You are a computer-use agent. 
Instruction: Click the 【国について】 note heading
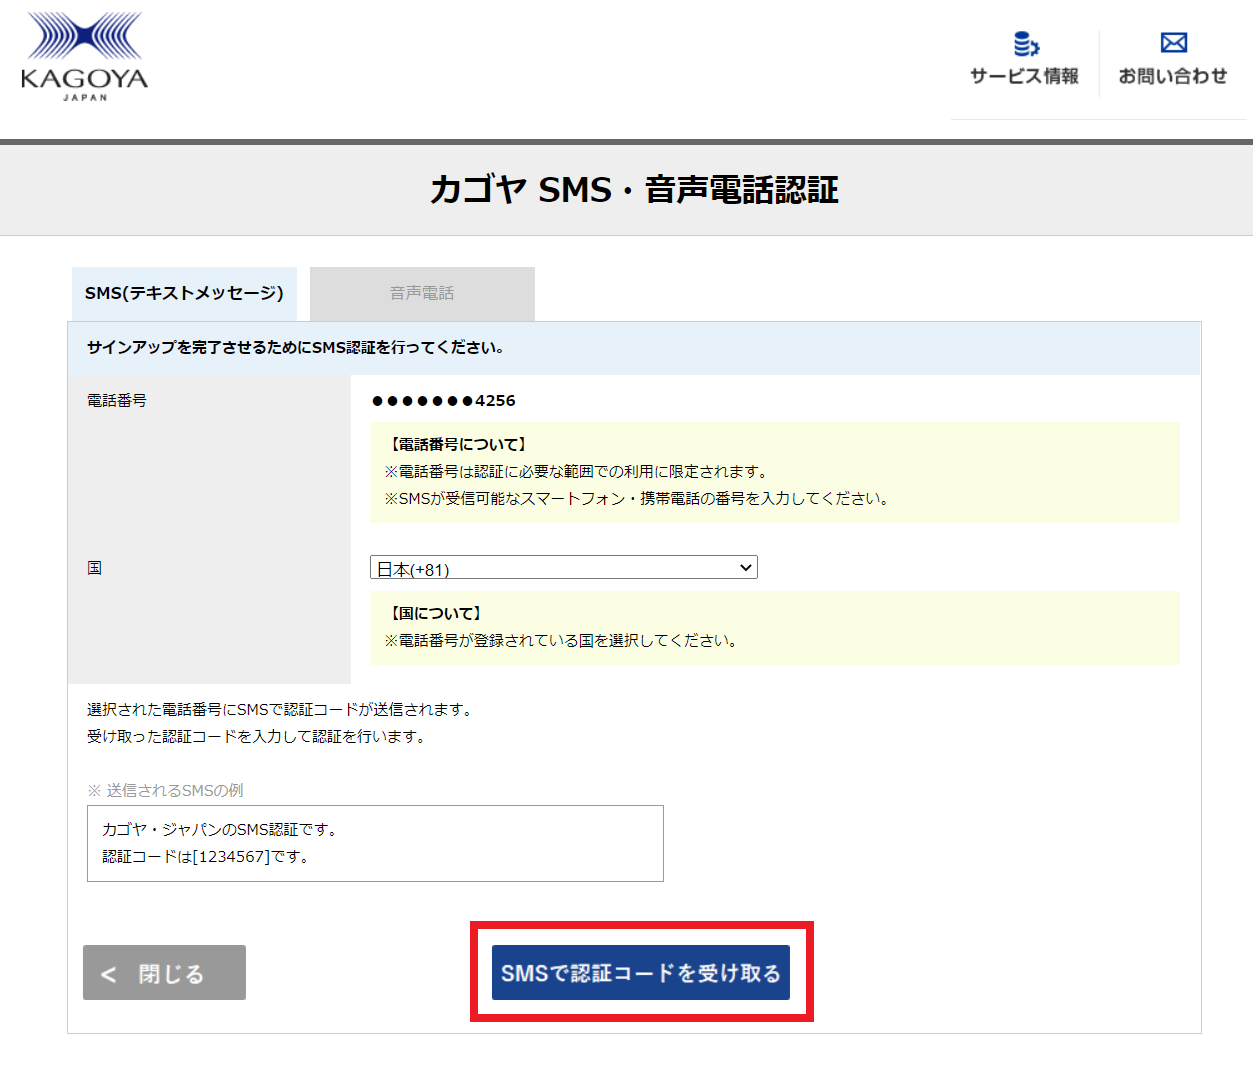click(x=436, y=613)
